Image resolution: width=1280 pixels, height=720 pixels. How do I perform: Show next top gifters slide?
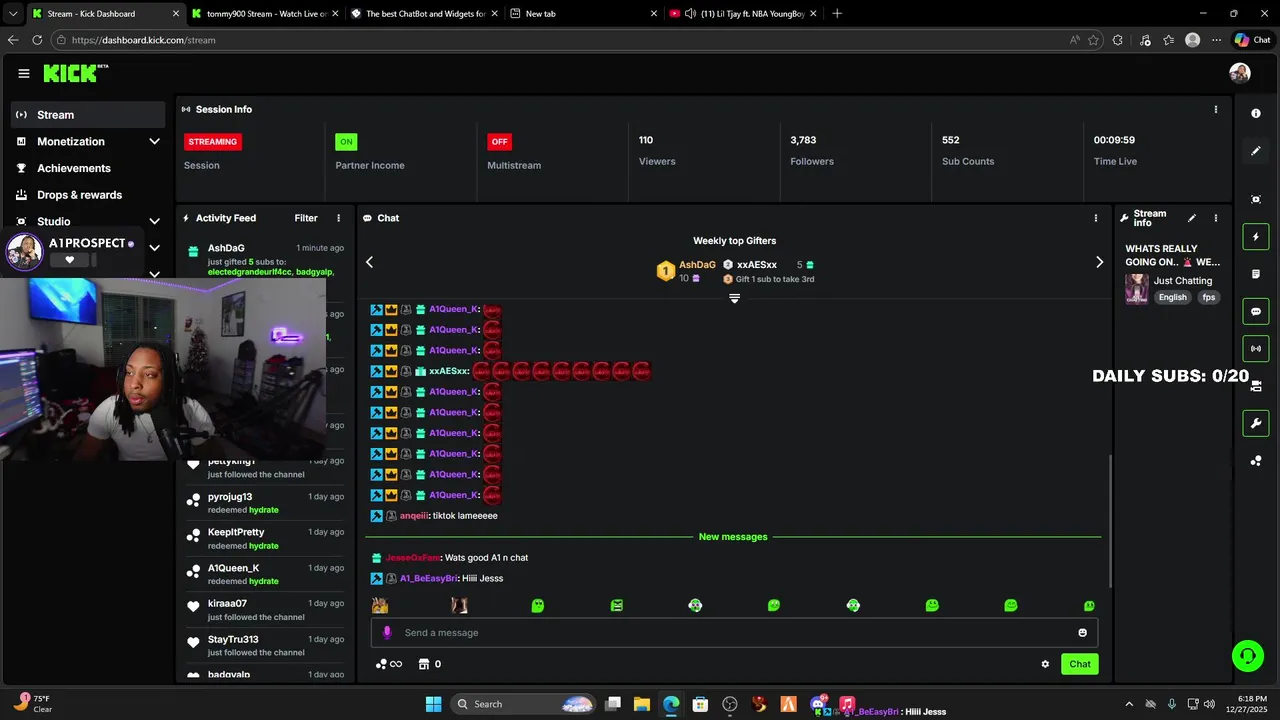[1099, 262]
